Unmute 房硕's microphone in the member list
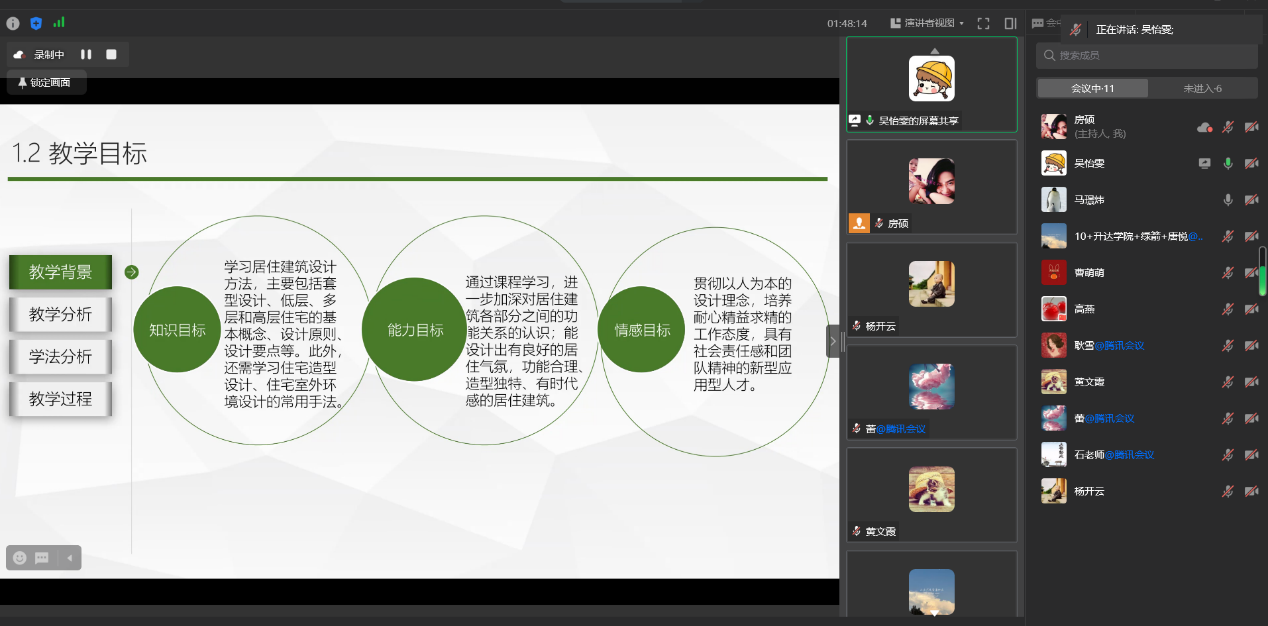This screenshot has width=1268, height=626. [1228, 127]
